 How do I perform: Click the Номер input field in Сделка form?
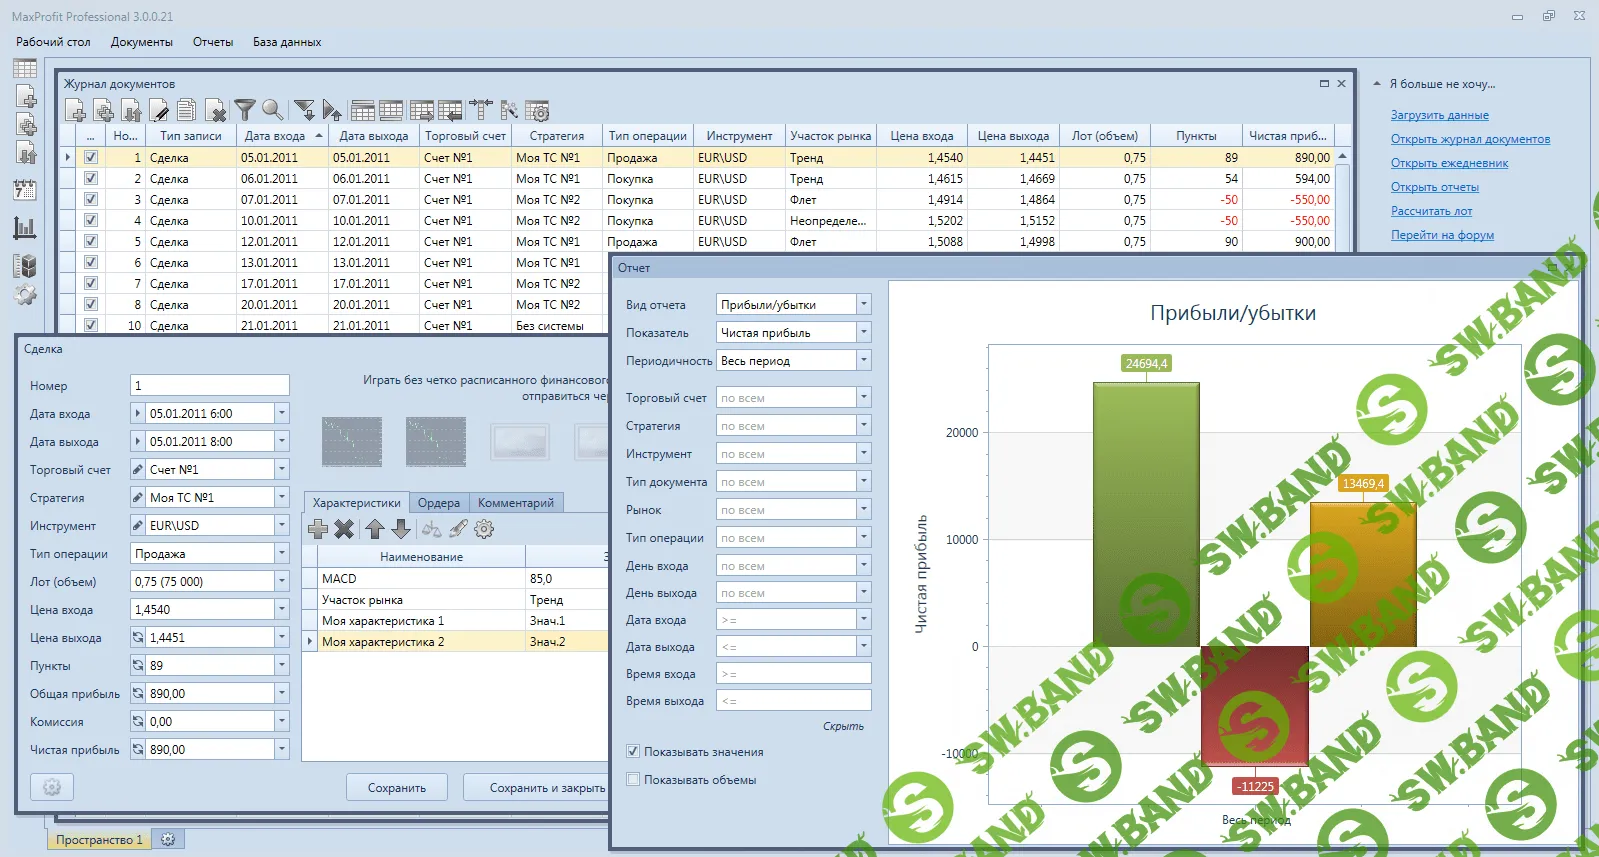pyautogui.click(x=210, y=385)
